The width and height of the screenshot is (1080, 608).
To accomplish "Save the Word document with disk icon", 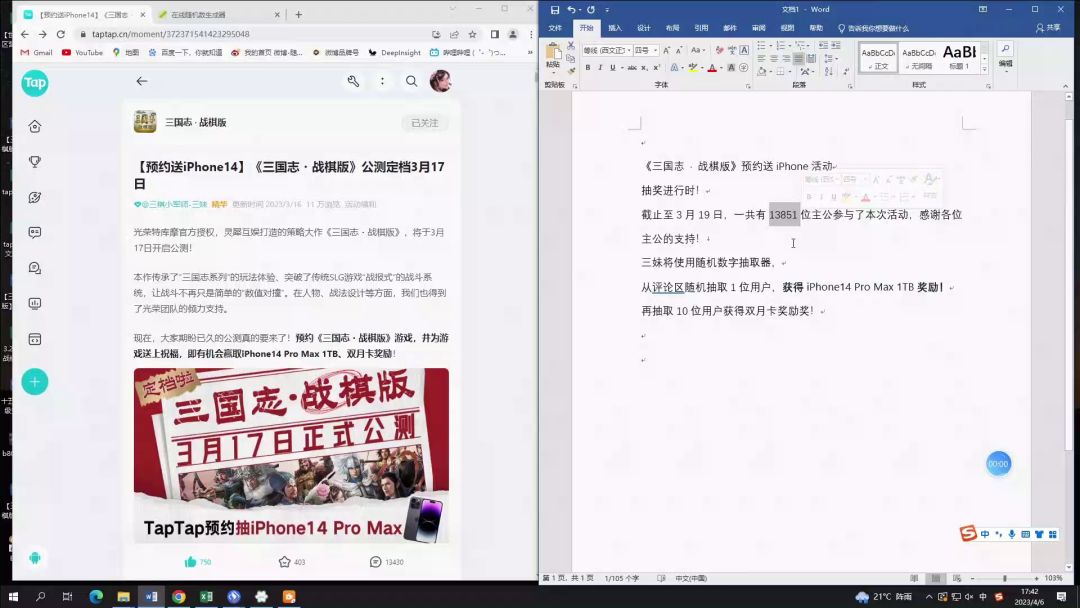I will coord(555,10).
